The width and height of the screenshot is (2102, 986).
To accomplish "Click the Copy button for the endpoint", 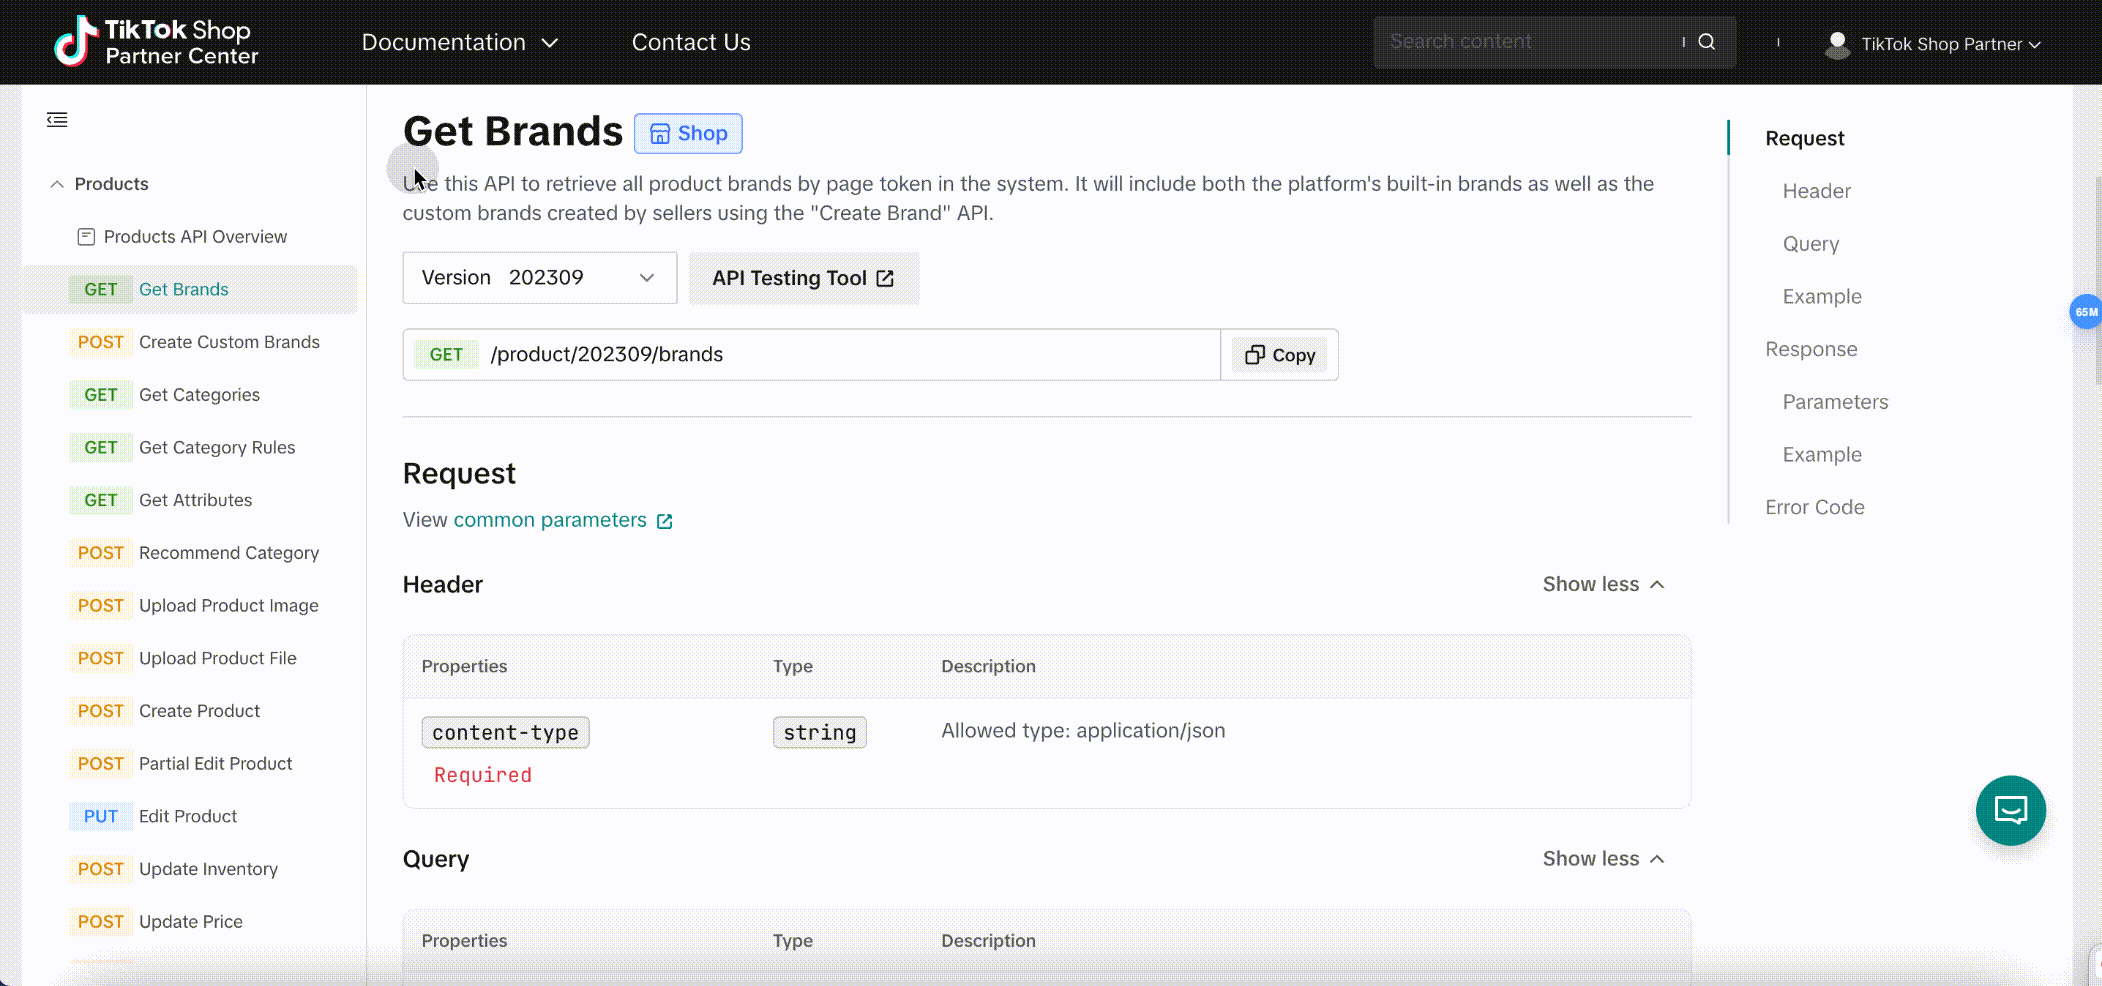I will [1280, 355].
